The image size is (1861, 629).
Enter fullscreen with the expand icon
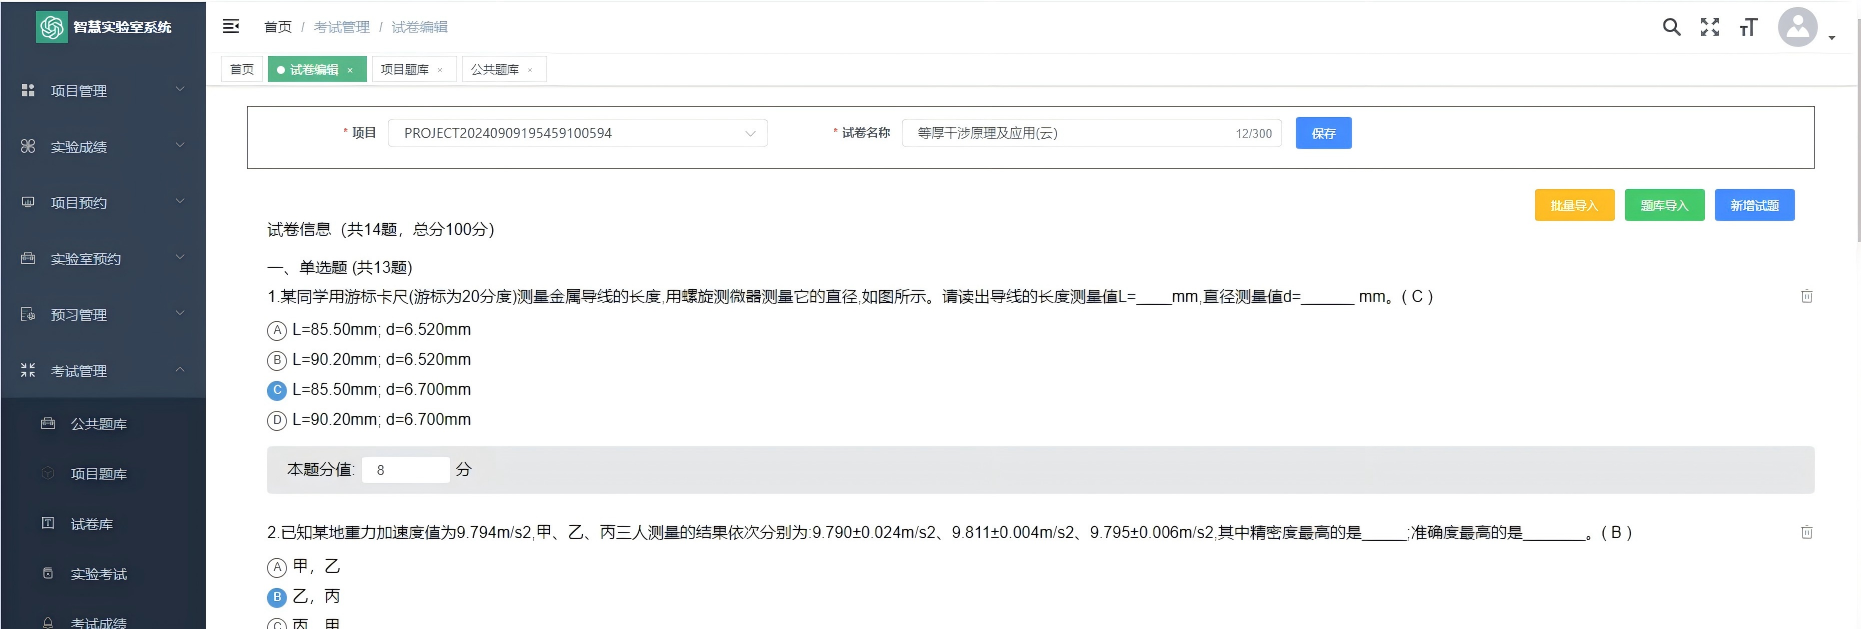1710,27
